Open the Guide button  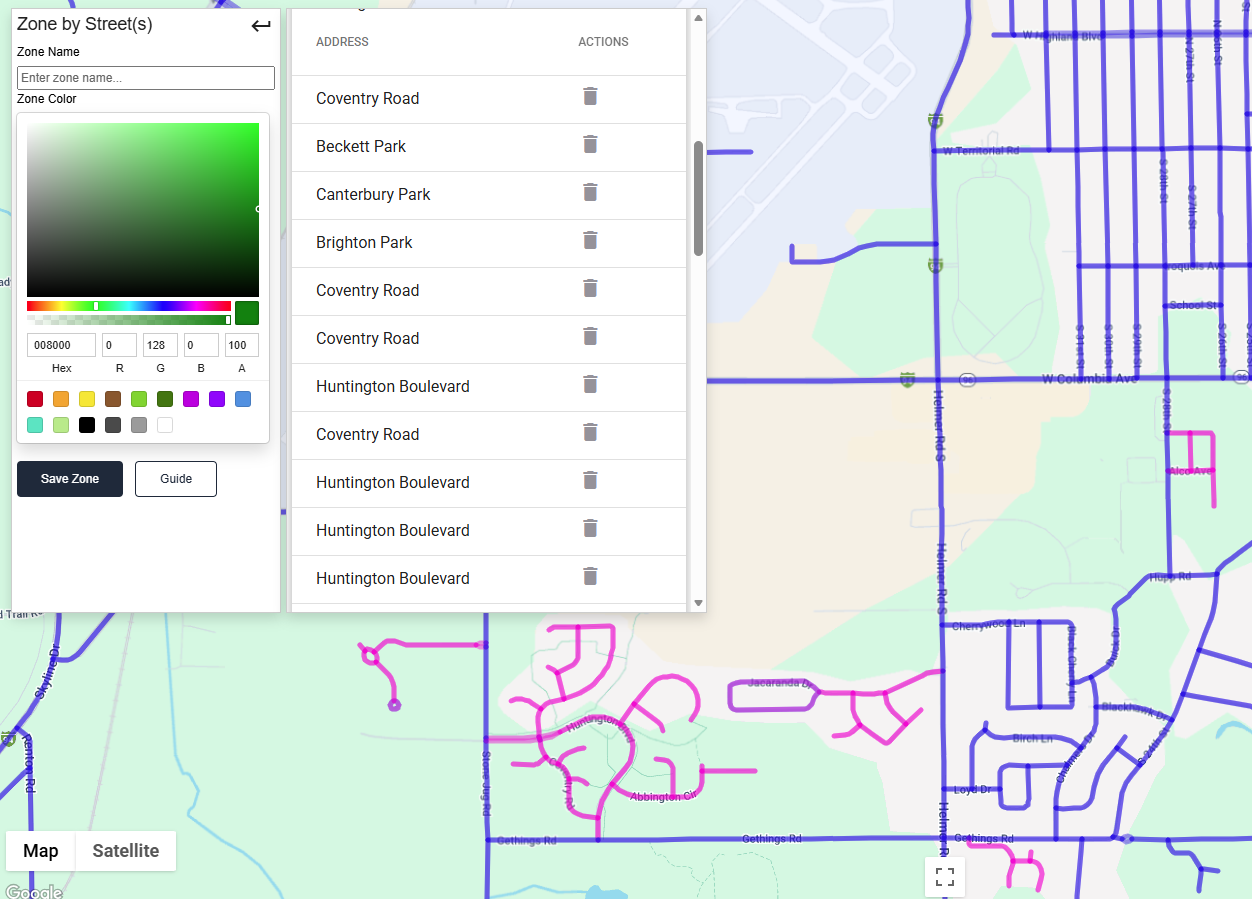click(x=176, y=479)
